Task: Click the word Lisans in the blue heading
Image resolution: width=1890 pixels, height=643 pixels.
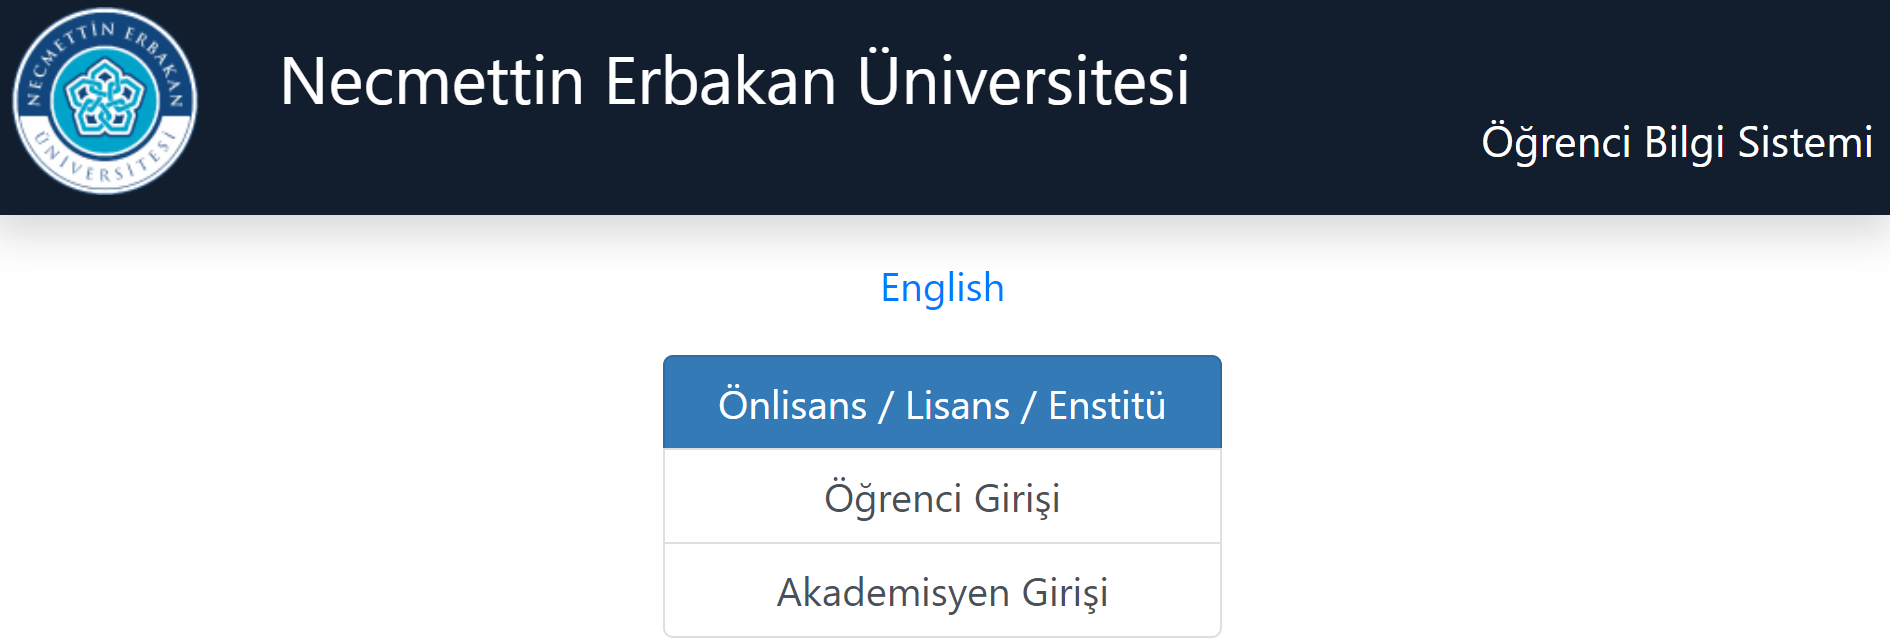Action: tap(957, 406)
